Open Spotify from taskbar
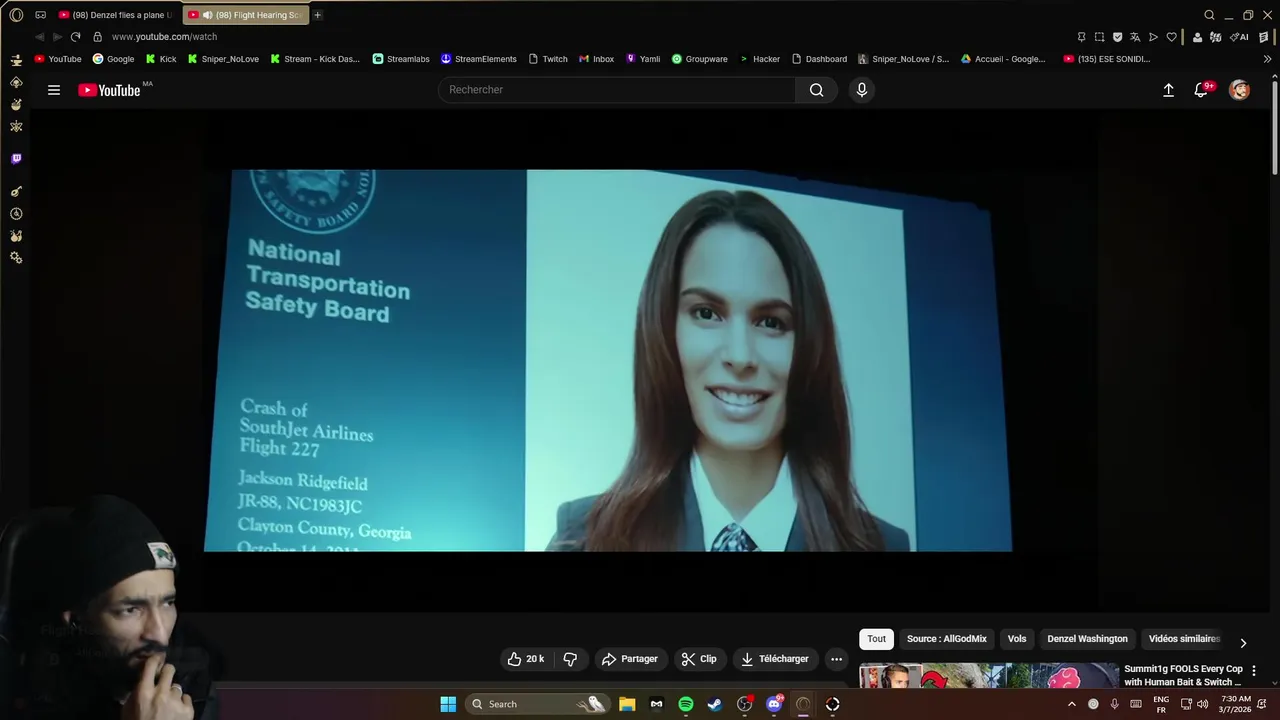This screenshot has width=1280, height=720. click(x=686, y=704)
